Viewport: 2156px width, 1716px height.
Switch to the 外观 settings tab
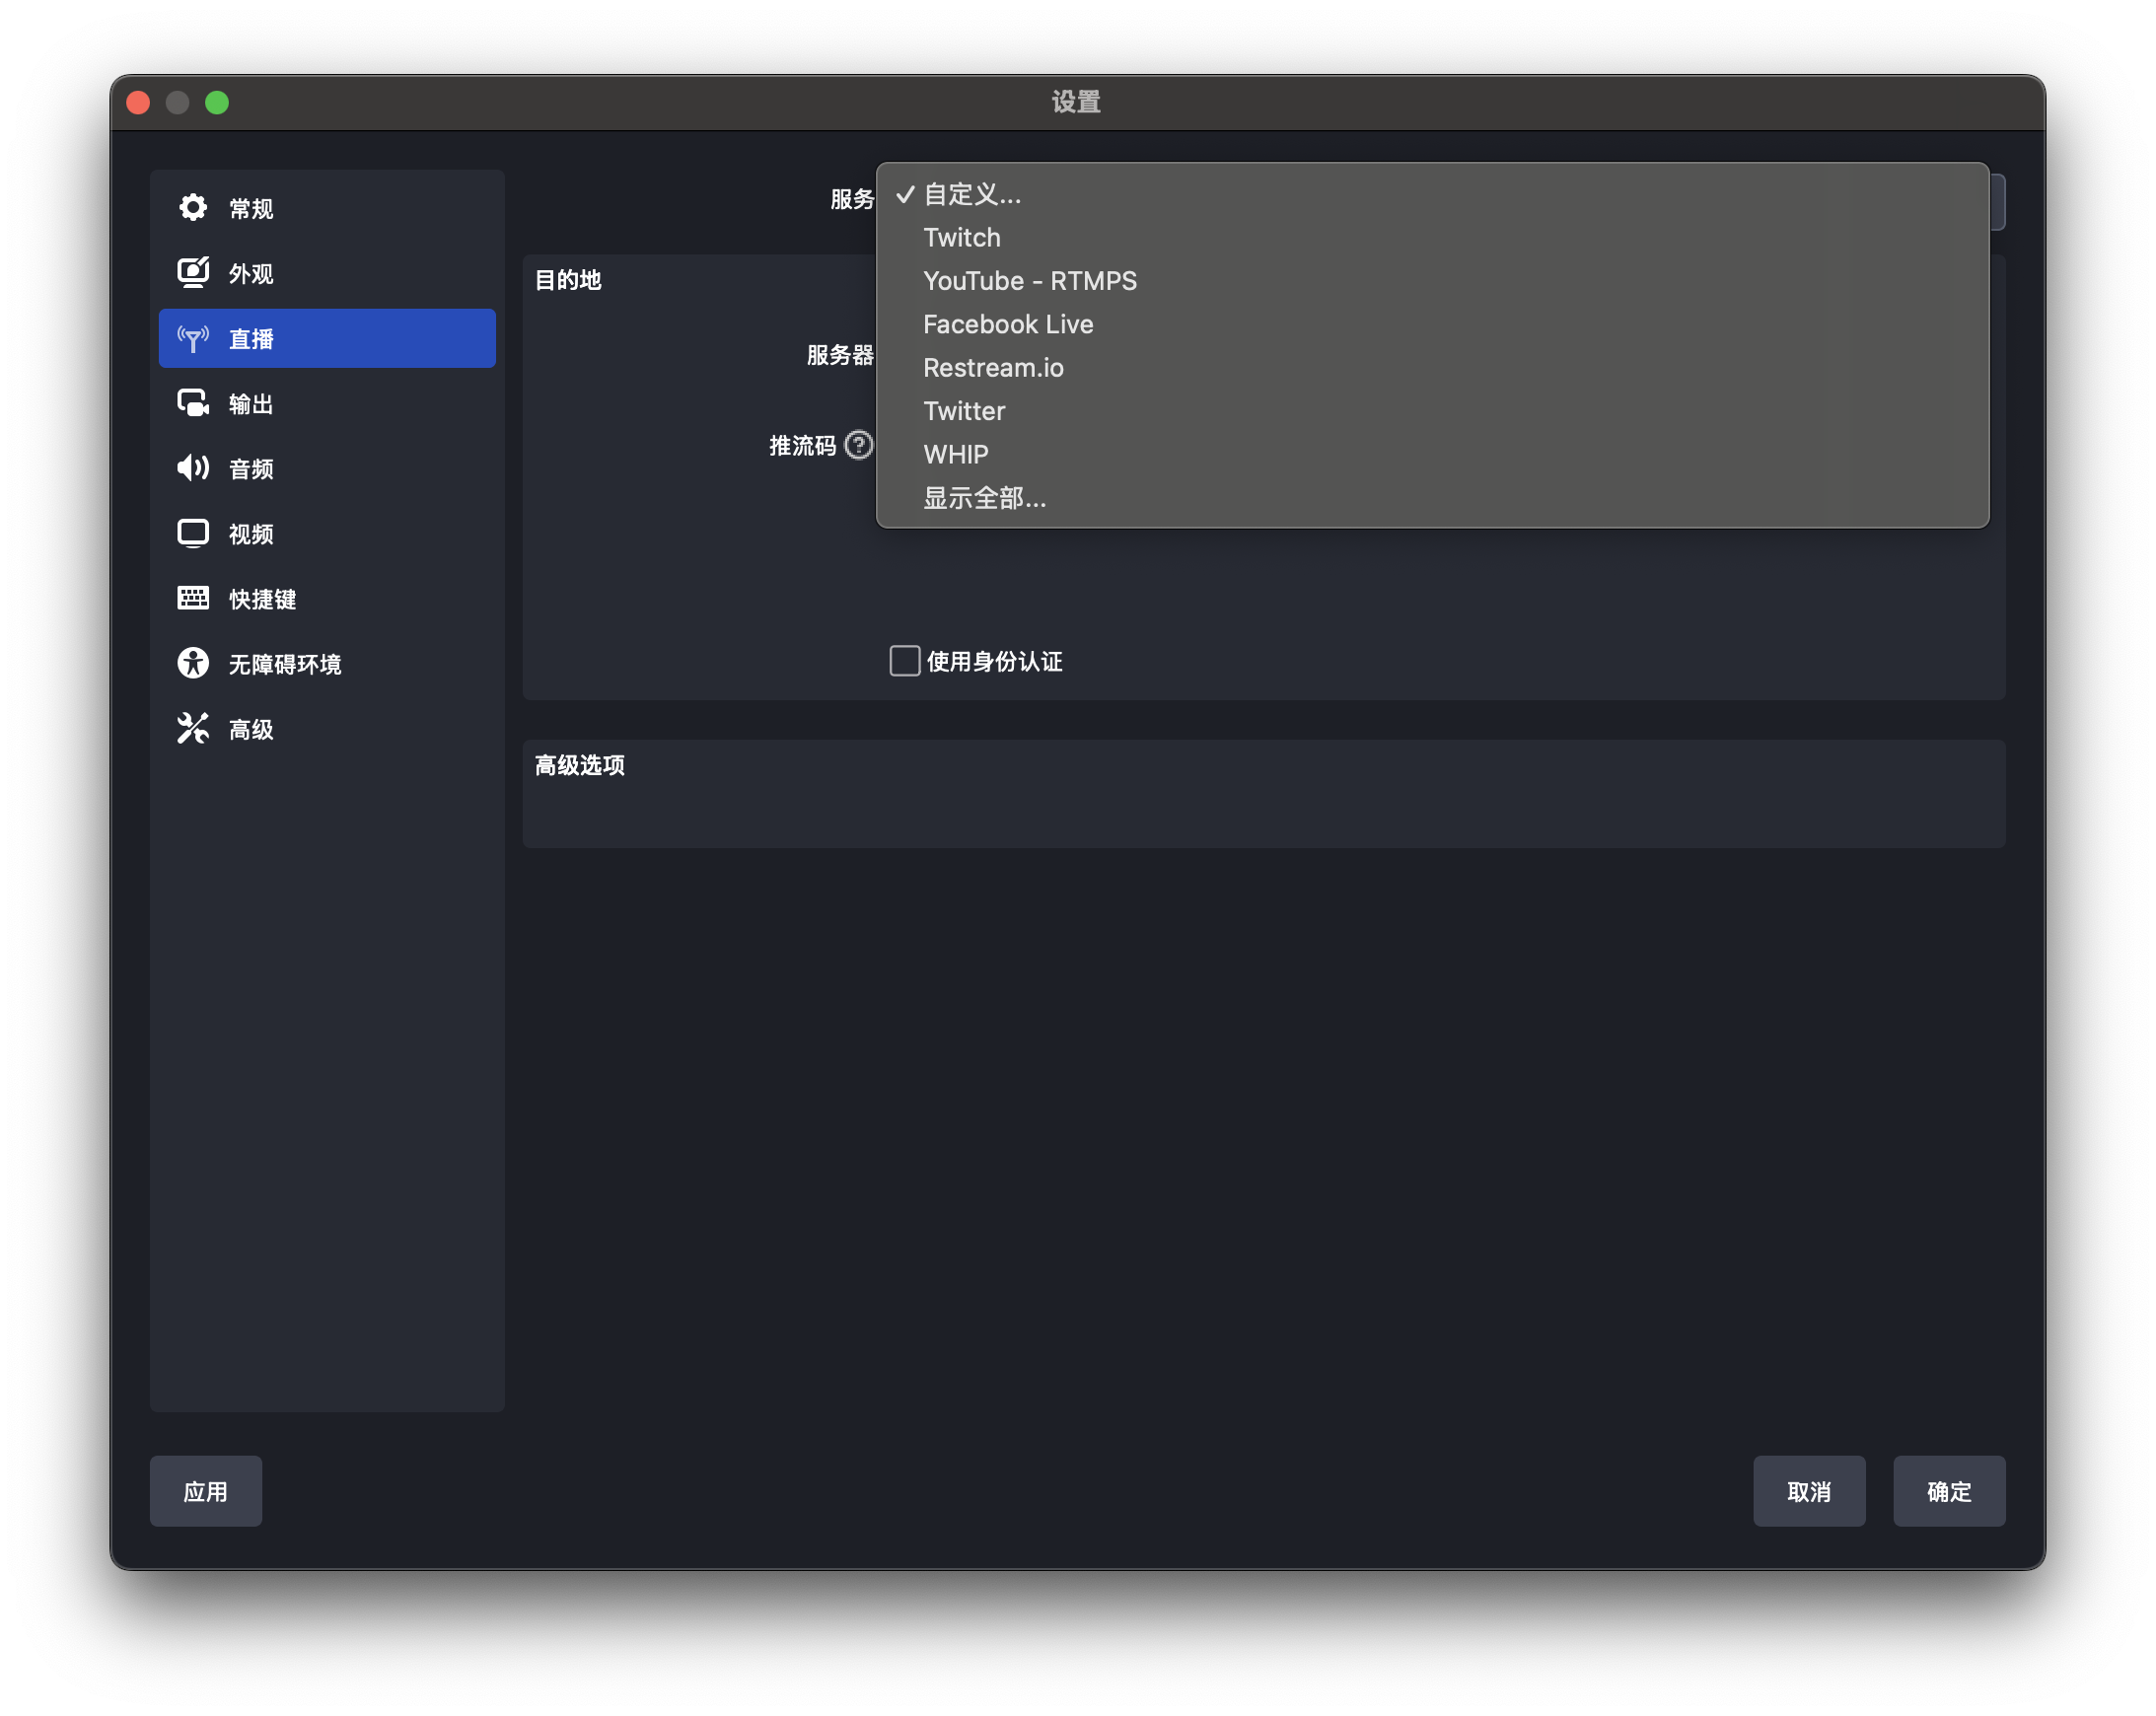pos(327,273)
